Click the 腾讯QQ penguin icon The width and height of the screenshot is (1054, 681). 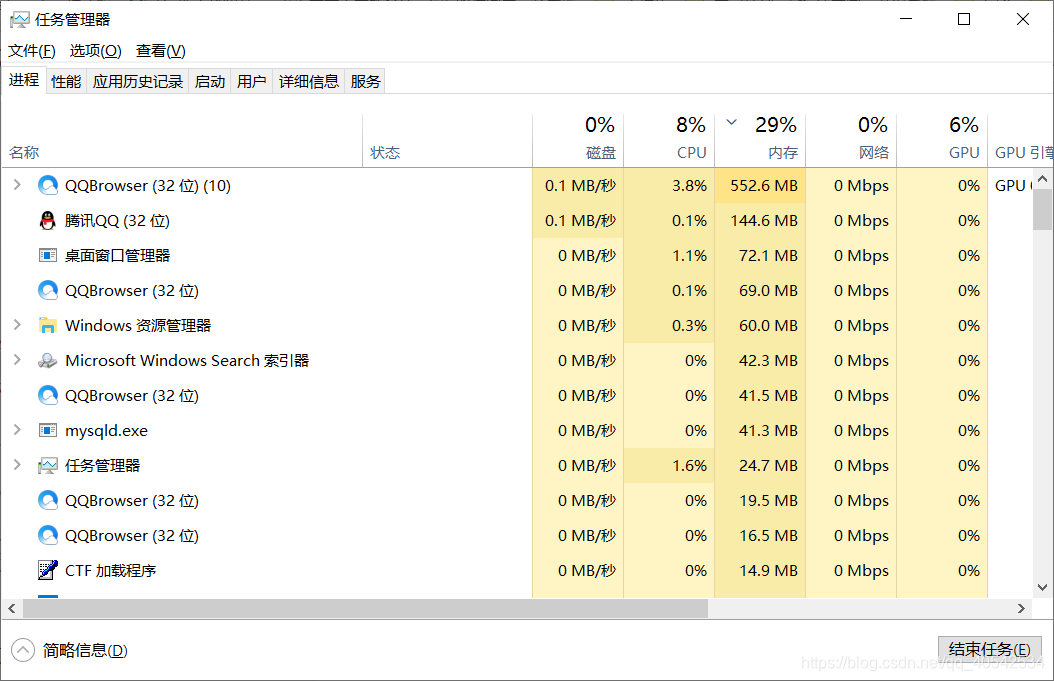point(48,221)
